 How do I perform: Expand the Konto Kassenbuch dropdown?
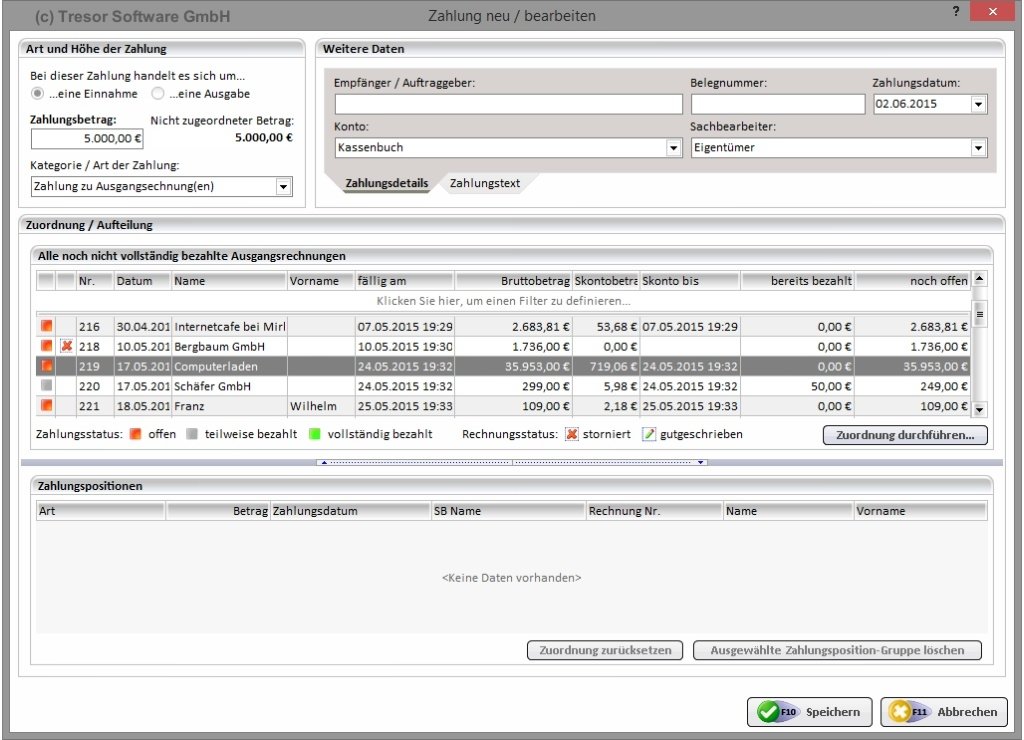click(673, 148)
